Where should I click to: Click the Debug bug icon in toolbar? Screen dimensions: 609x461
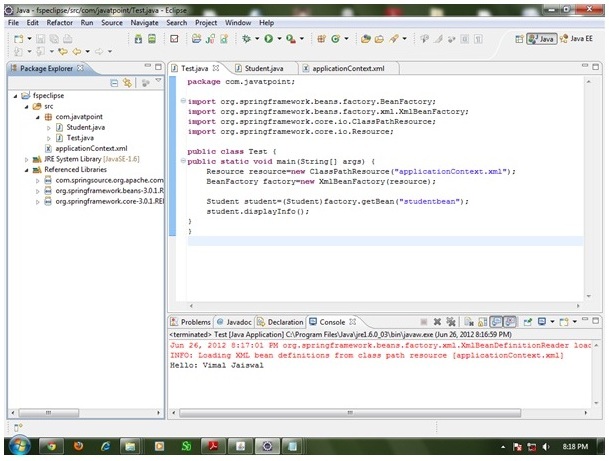point(245,39)
